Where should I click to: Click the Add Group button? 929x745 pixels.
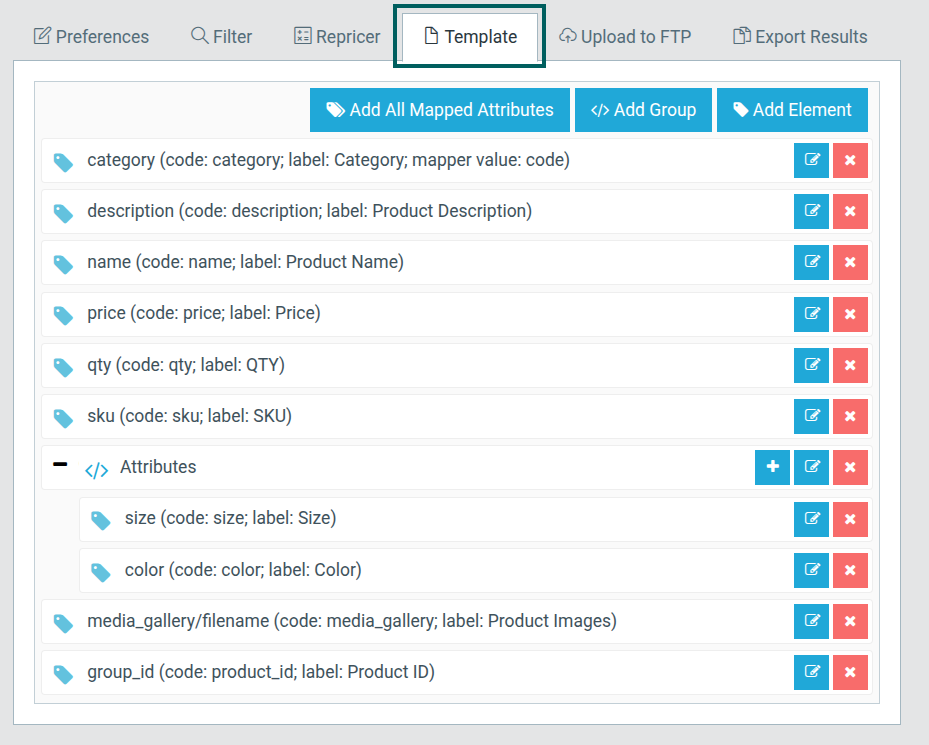[643, 110]
